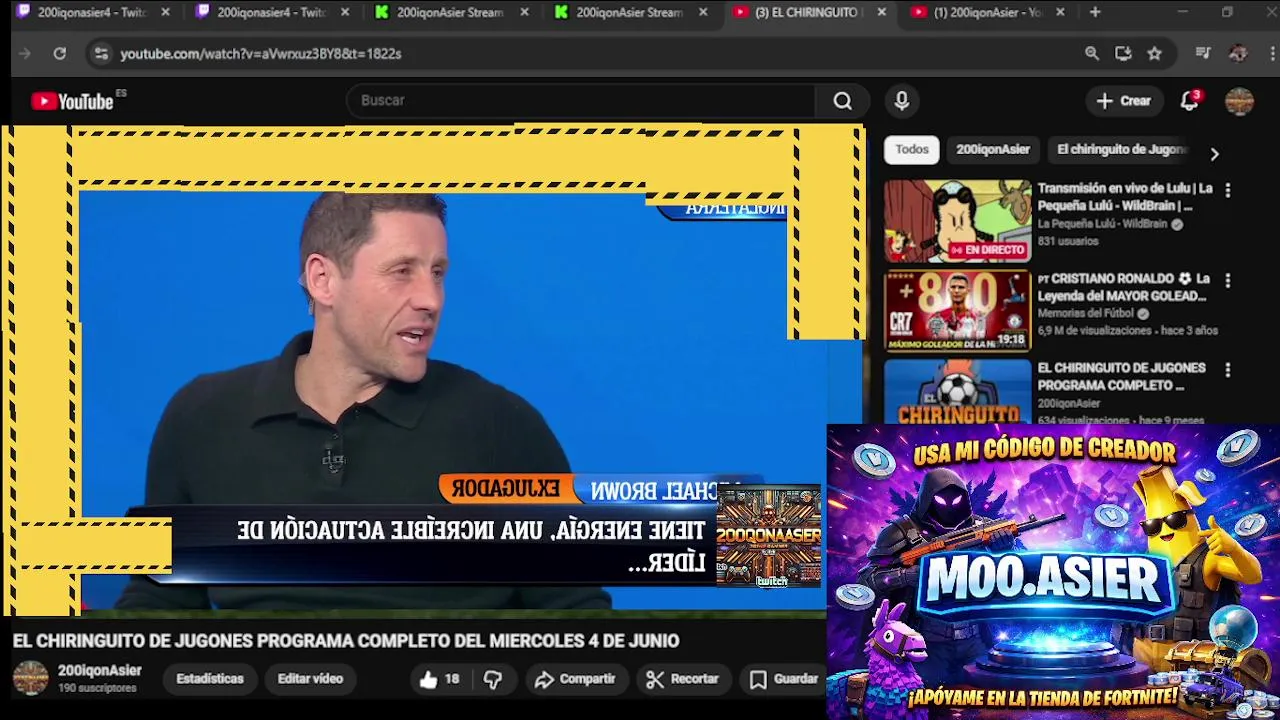
Task: Switch to the (3) EL CHIRINGUITO tab
Action: [807, 12]
